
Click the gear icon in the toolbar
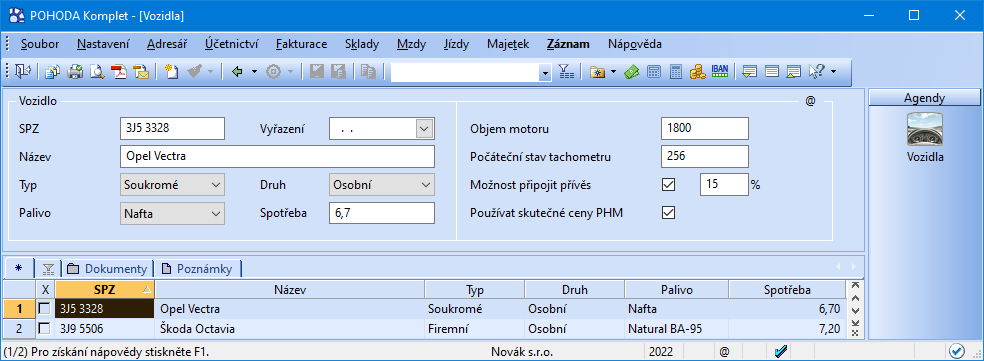tap(273, 72)
